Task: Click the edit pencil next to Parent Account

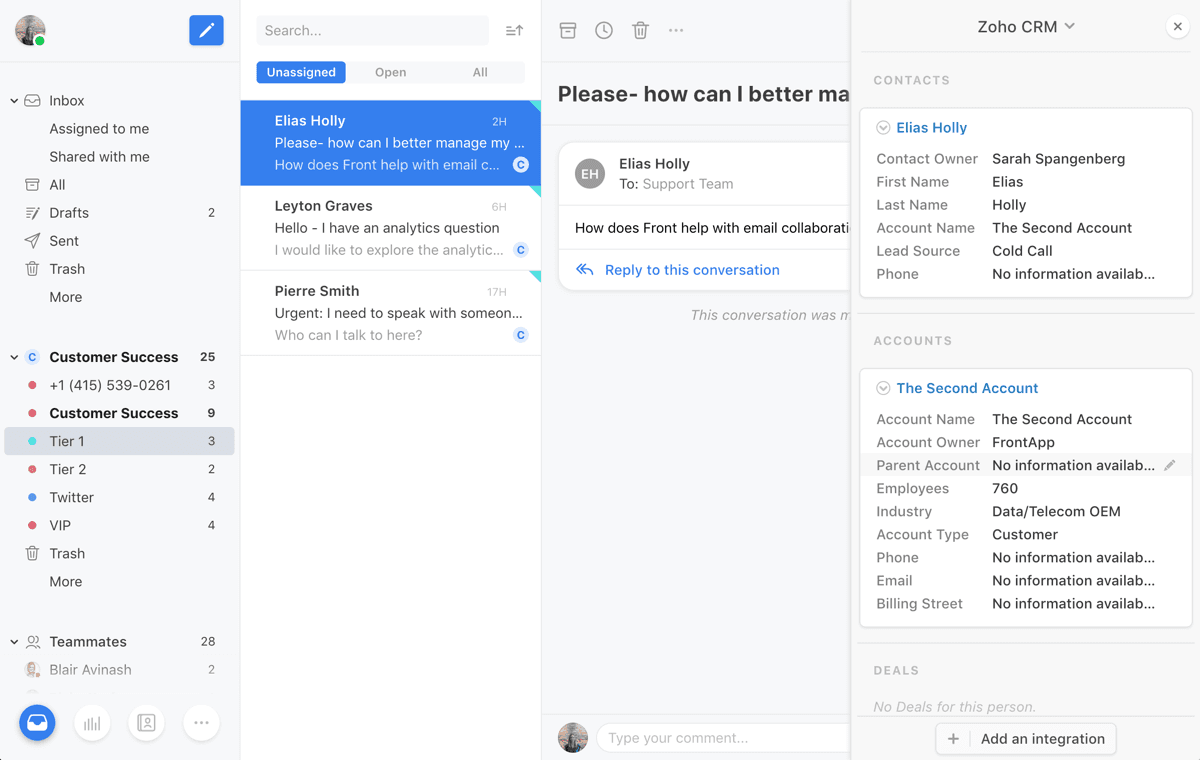Action: coord(1170,465)
